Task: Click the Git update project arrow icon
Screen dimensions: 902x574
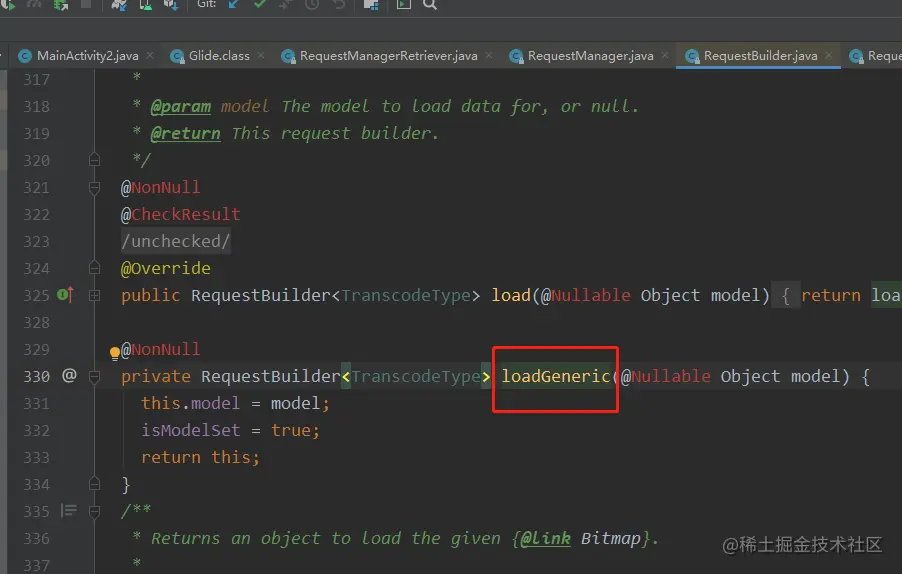Action: tap(234, 4)
